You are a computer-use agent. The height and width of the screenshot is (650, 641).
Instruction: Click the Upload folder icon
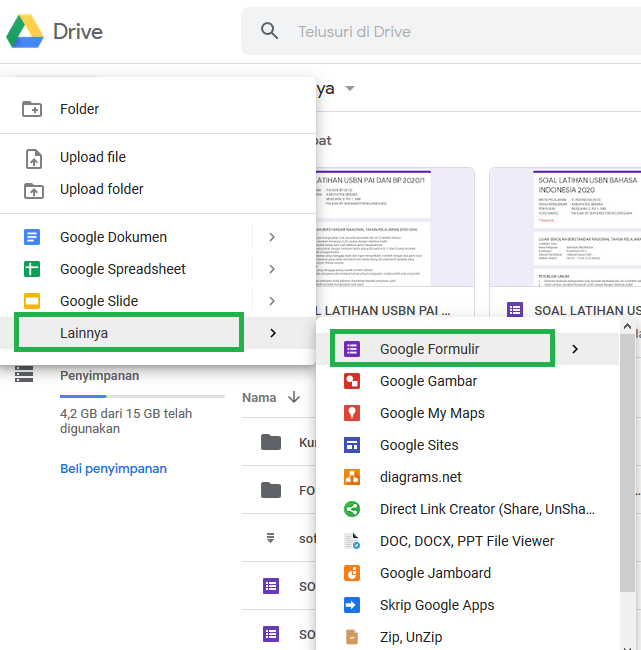tap(34, 190)
